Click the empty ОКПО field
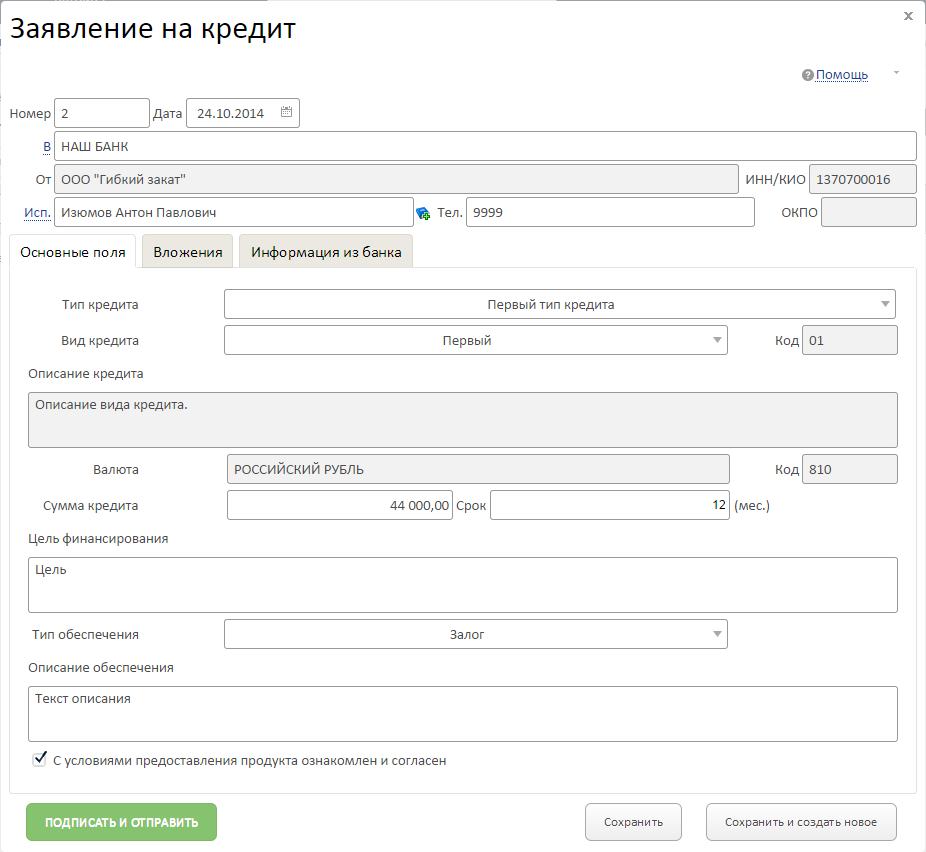Viewport: 926px width, 852px height. pyautogui.click(x=869, y=212)
